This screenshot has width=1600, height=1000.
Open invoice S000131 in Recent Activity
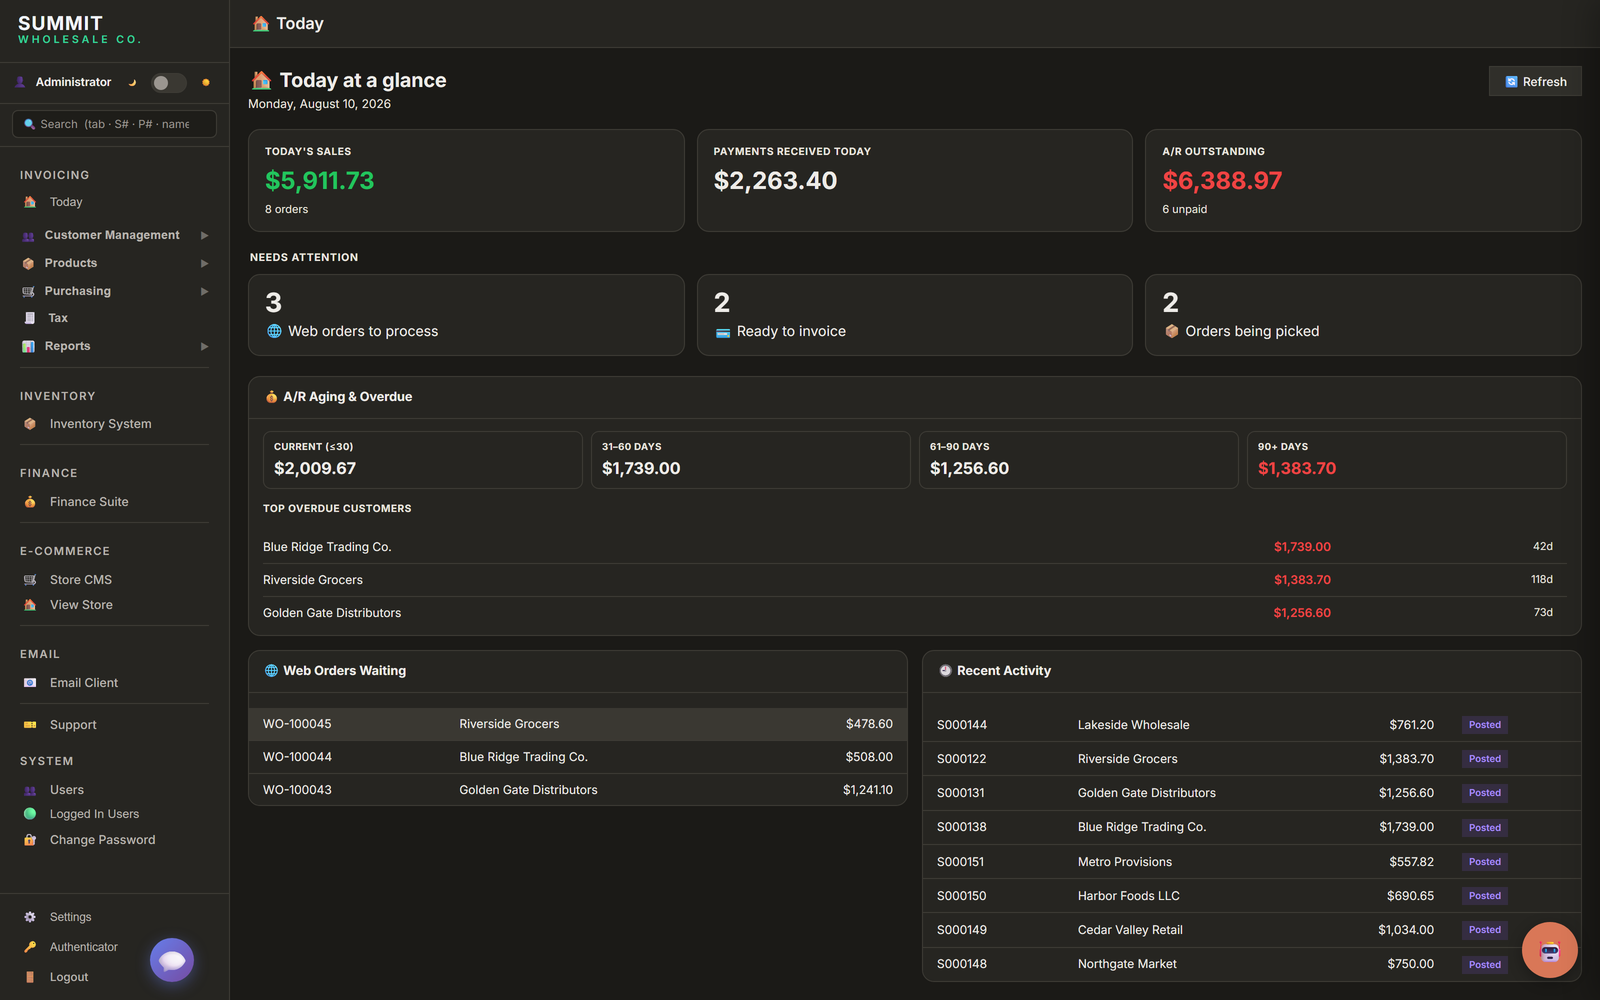[x=1251, y=793]
